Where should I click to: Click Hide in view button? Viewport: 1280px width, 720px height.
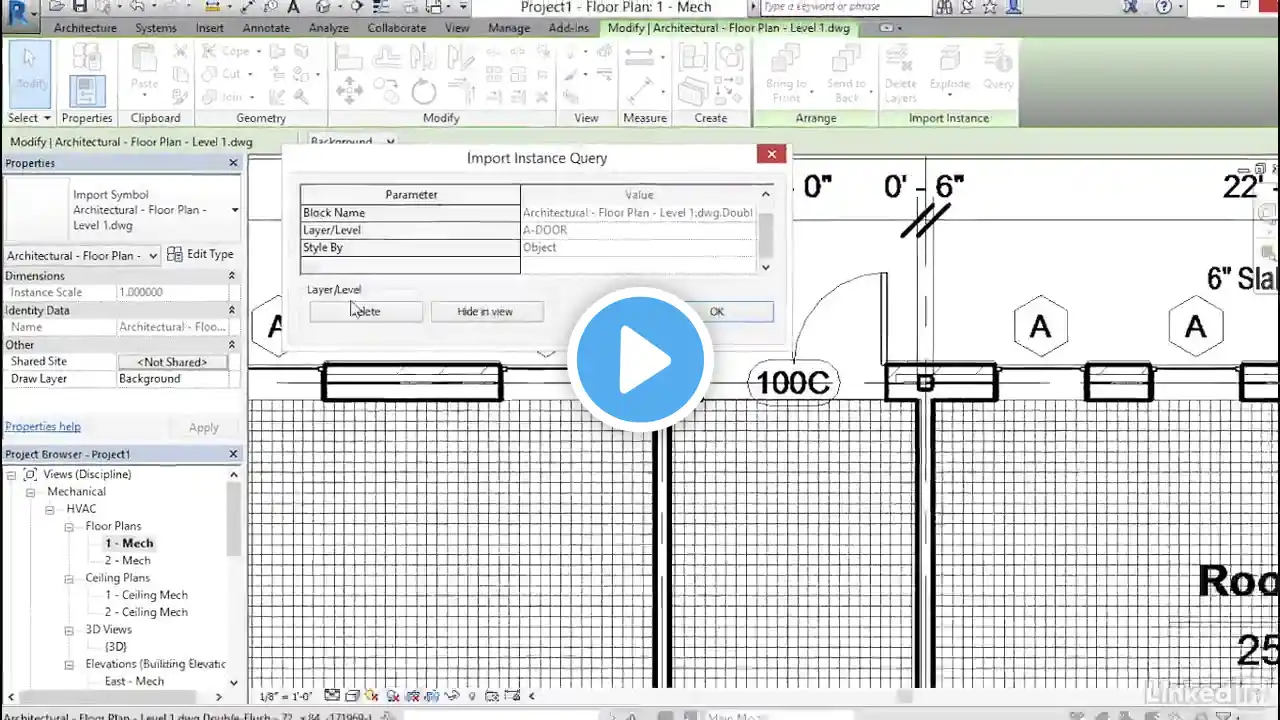point(485,312)
